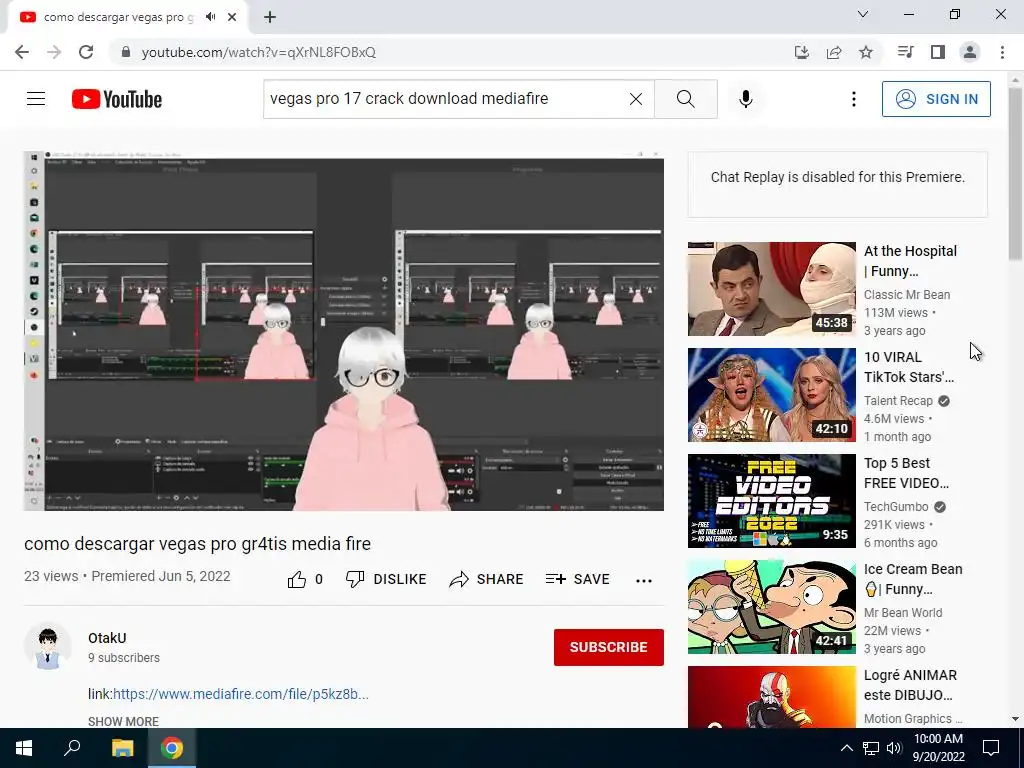The height and width of the screenshot is (768, 1024).
Task: Open YouTube settings three-dot menu
Action: point(854,99)
